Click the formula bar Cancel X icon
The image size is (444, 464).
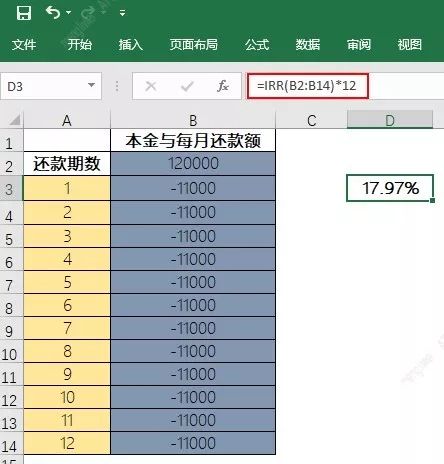coord(151,87)
